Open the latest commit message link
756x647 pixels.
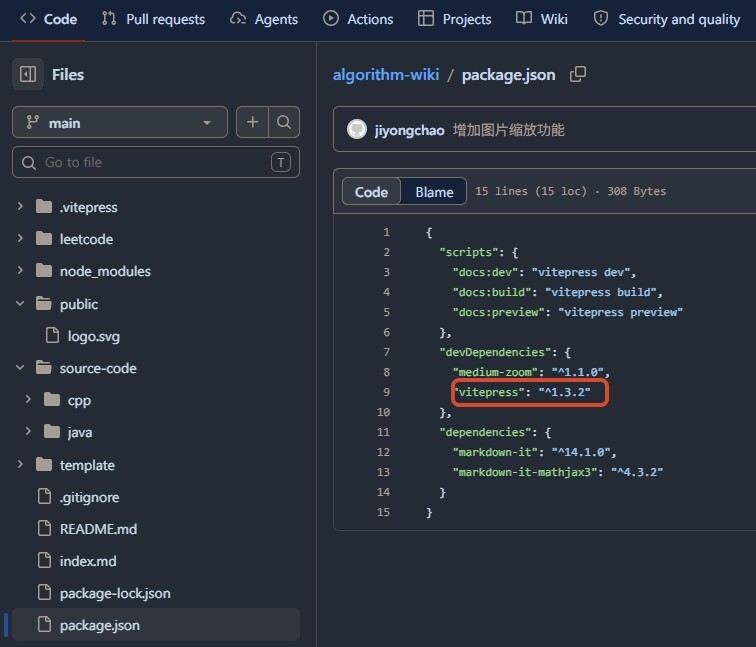[509, 130]
